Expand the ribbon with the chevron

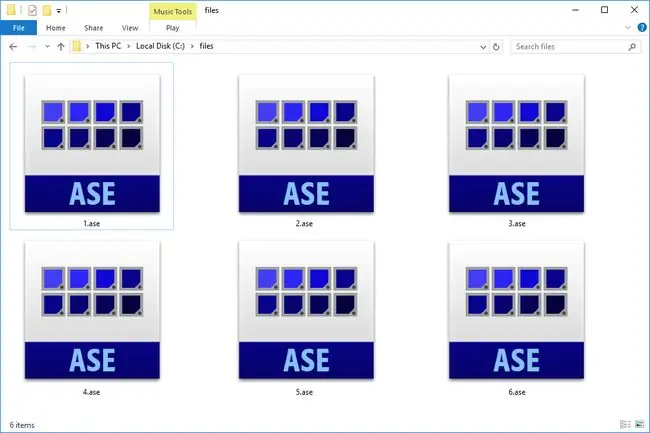tap(628, 28)
